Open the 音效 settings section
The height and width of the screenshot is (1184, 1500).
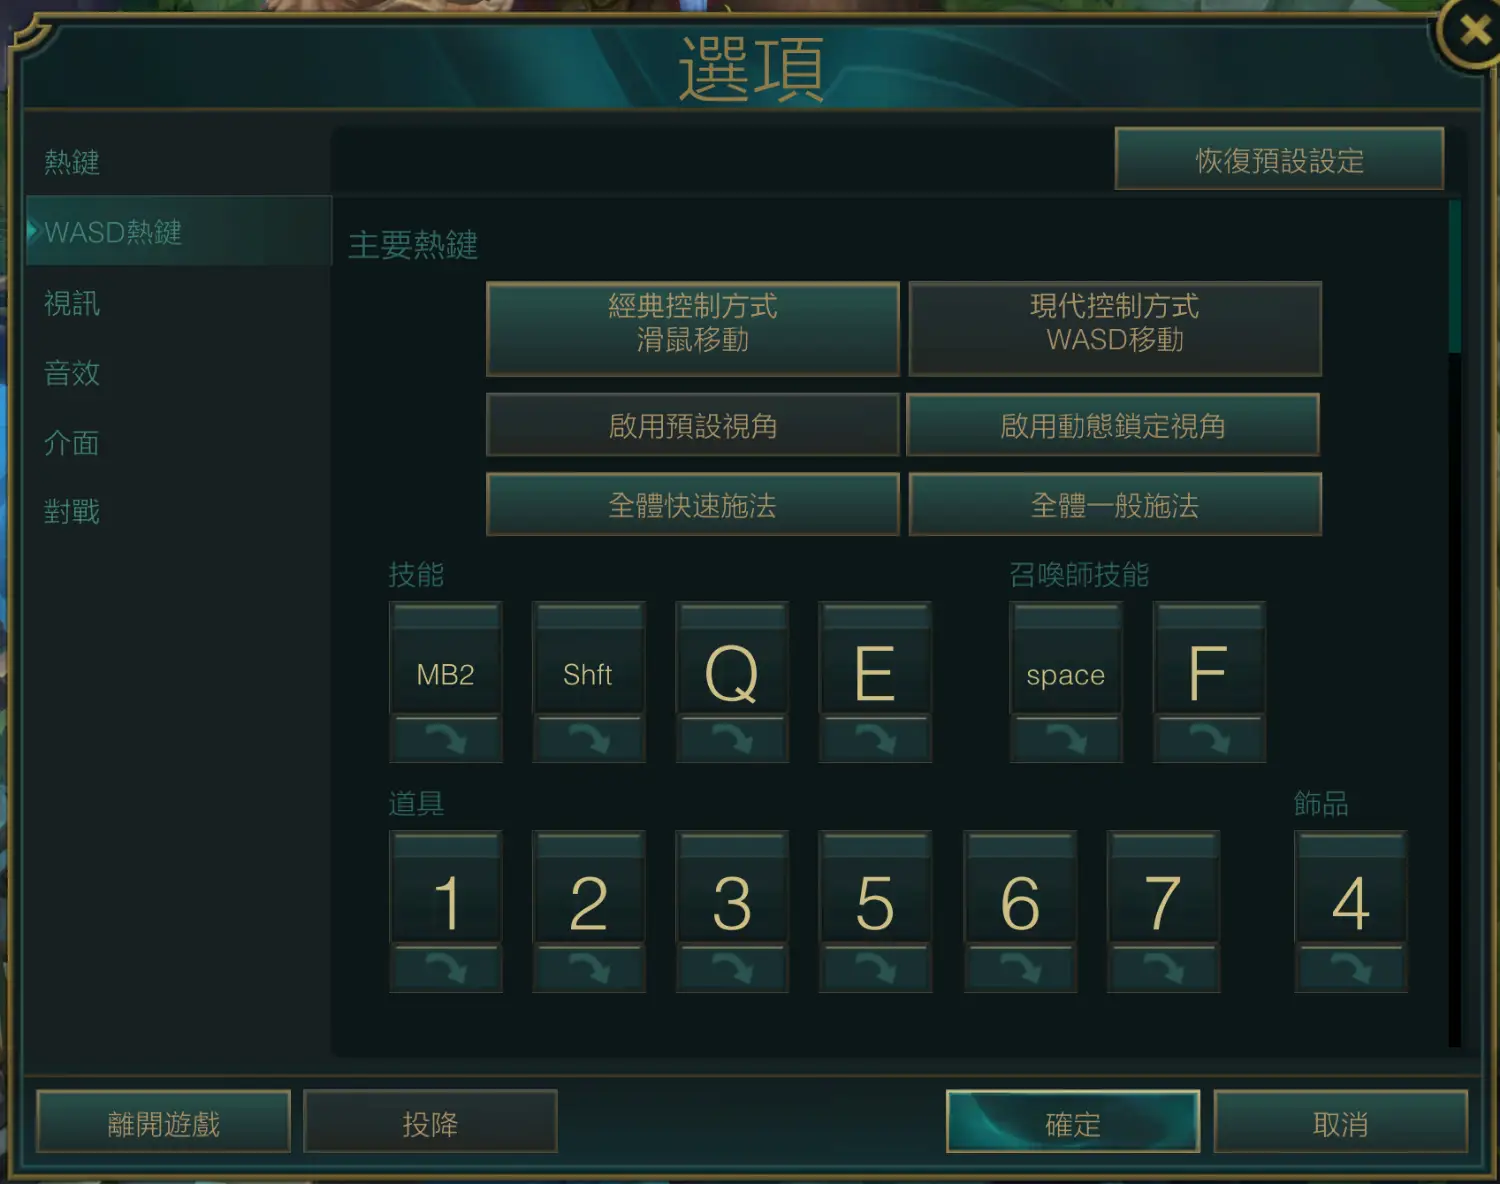coord(72,373)
